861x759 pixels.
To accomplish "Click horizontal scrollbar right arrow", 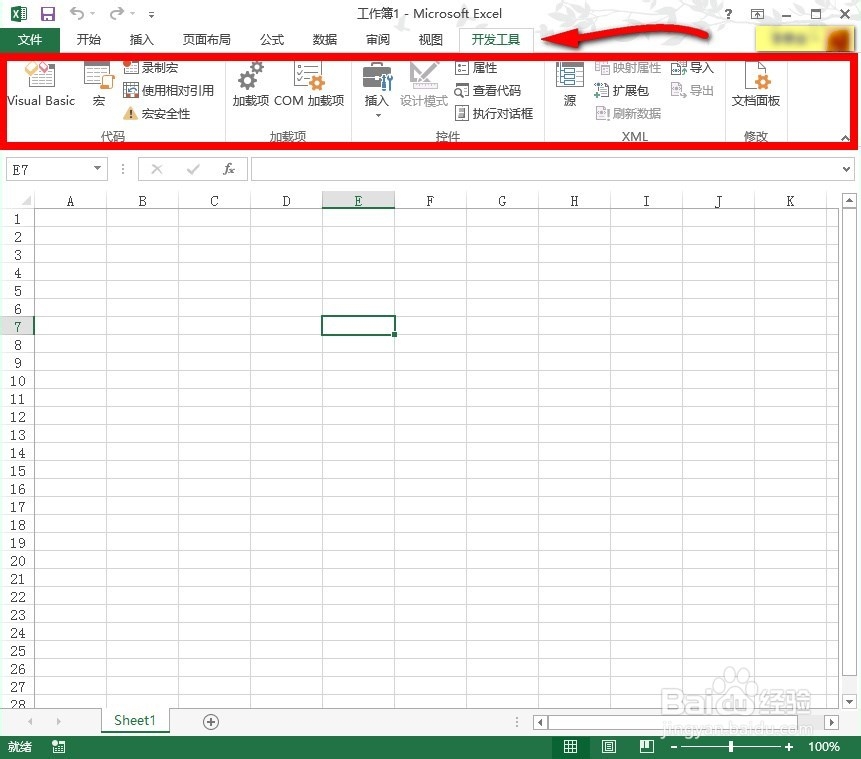I will 831,722.
